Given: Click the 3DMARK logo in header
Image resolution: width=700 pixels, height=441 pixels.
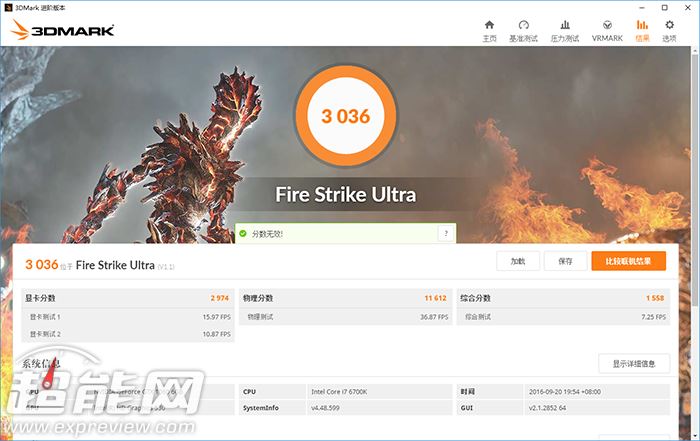Looking at the screenshot, I should click(x=60, y=30).
